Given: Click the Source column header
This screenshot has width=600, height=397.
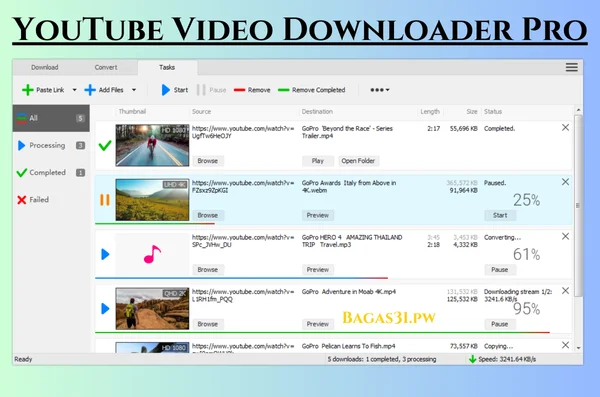Looking at the screenshot, I should (x=202, y=111).
